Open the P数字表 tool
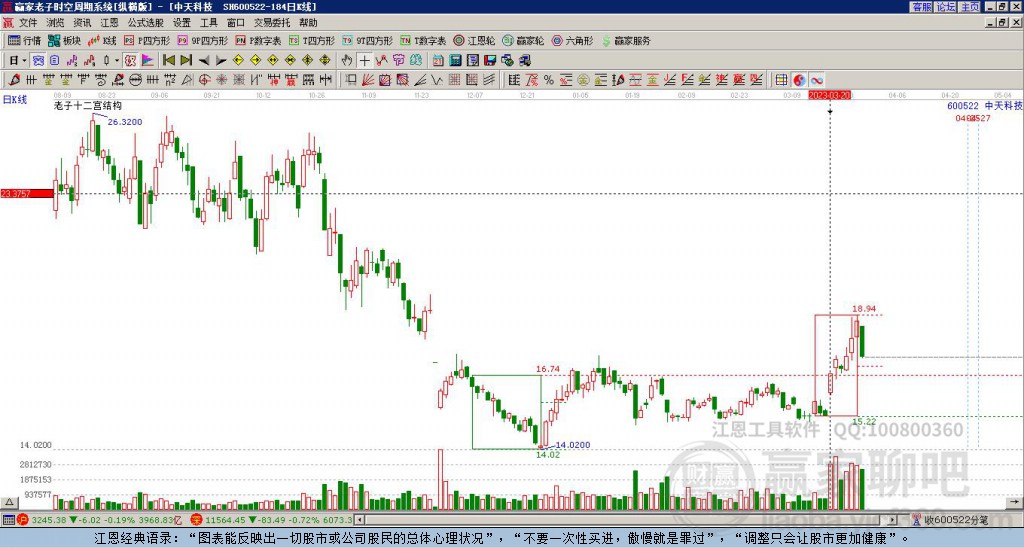This screenshot has width=1024, height=548. (259, 40)
